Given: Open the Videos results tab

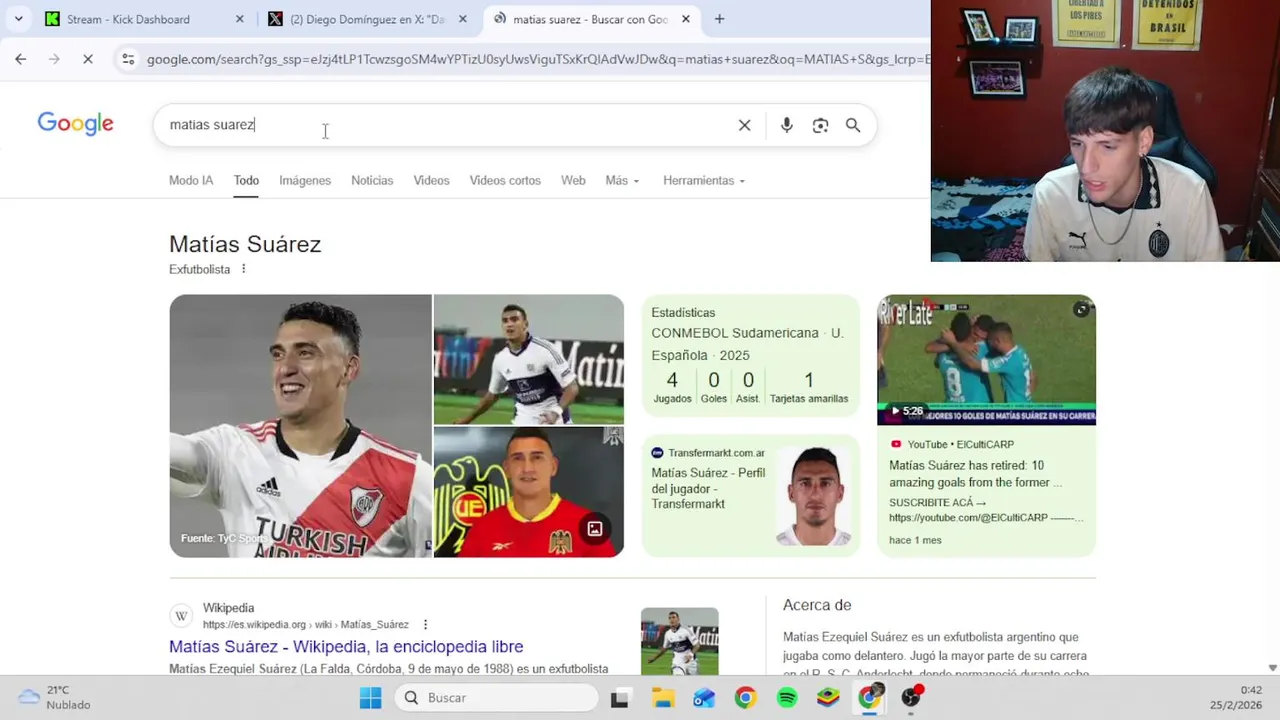Looking at the screenshot, I should pyautogui.click(x=431, y=180).
